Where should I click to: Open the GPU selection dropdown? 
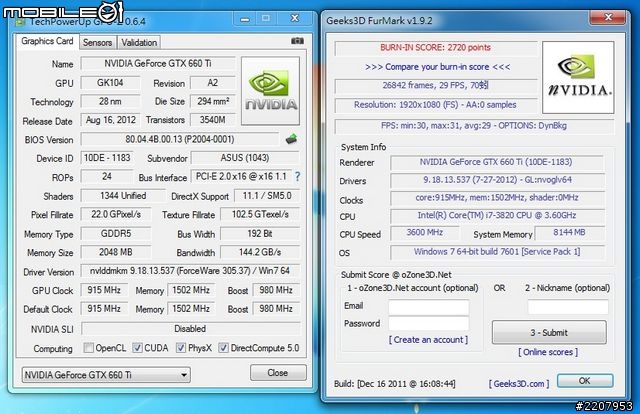click(106, 375)
